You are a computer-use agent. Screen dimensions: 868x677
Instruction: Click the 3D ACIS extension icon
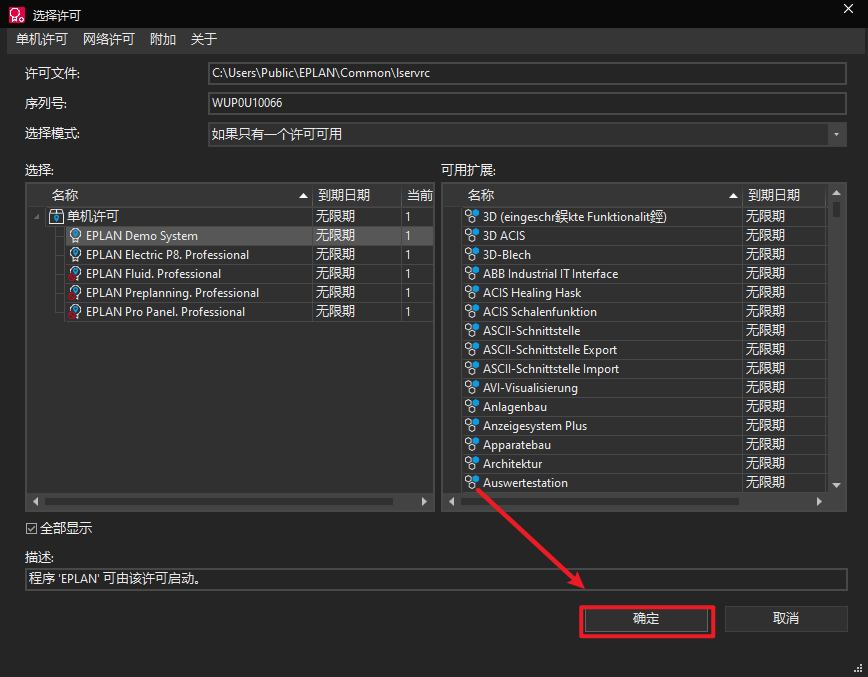click(x=472, y=236)
